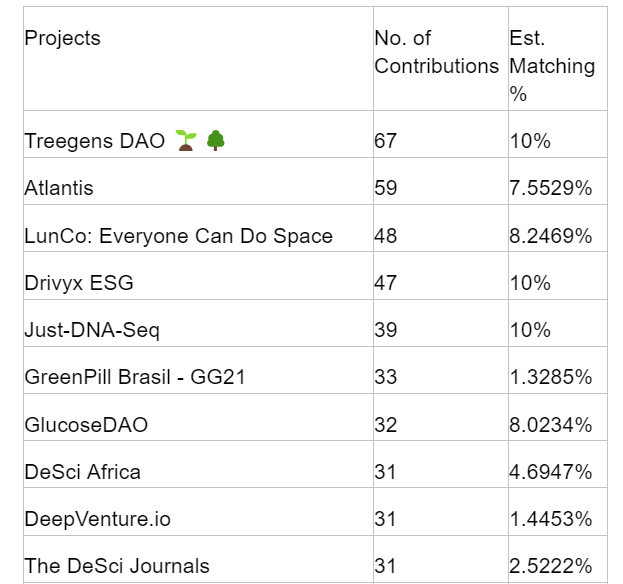Select the GlucoseDAO 8.0234% cell
This screenshot has width=623, height=584.
[550, 425]
